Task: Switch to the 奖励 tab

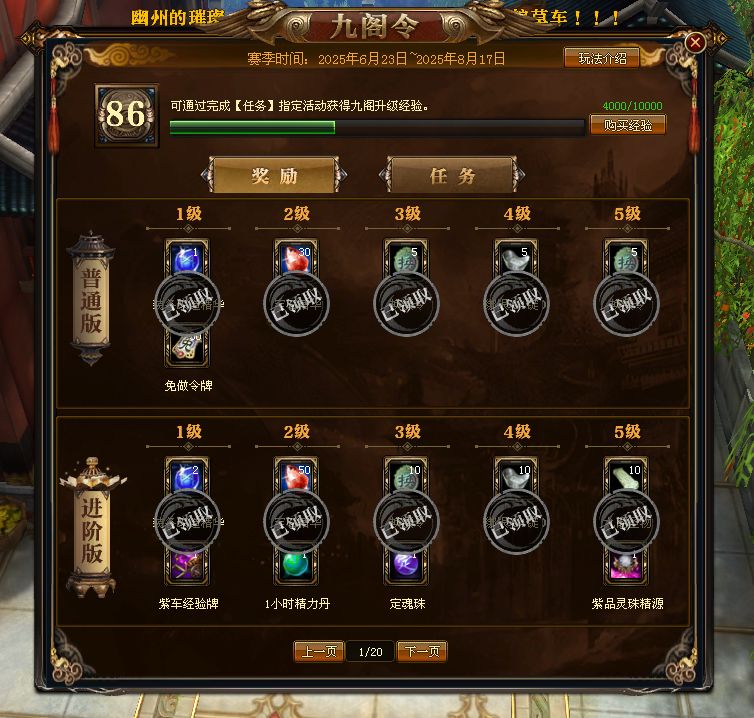Action: point(274,175)
